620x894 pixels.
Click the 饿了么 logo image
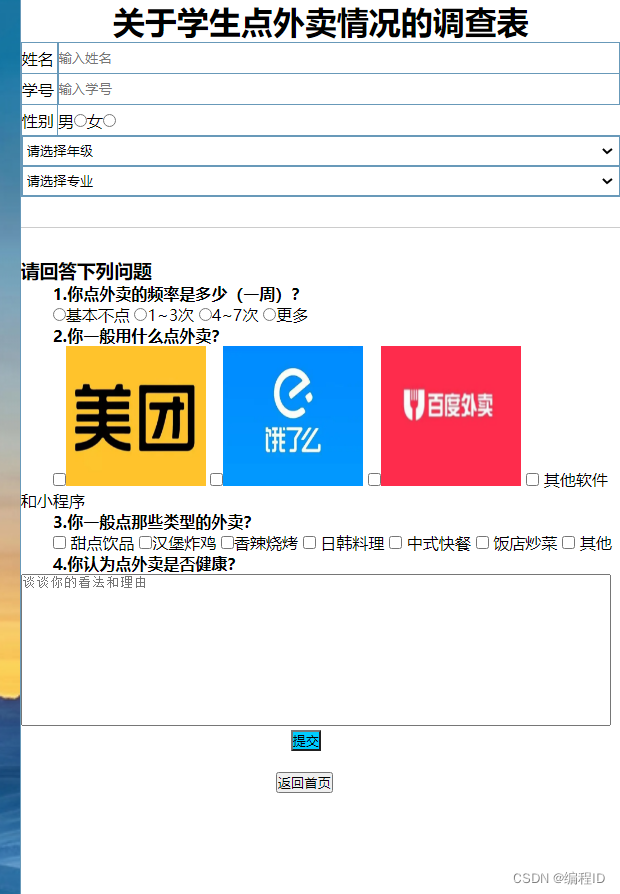point(293,416)
